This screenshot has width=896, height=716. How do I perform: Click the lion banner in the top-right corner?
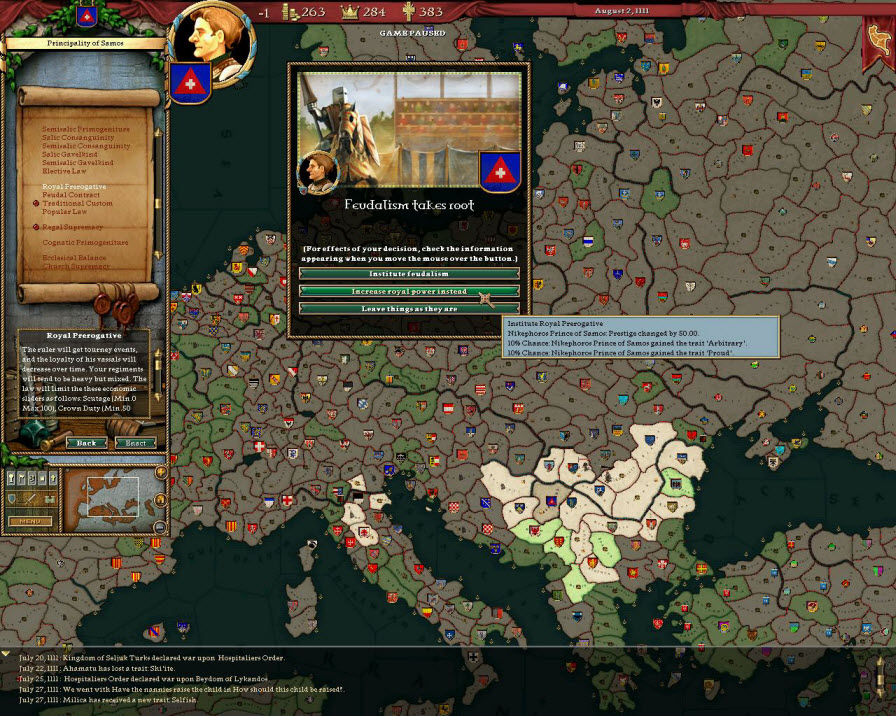pos(878,38)
